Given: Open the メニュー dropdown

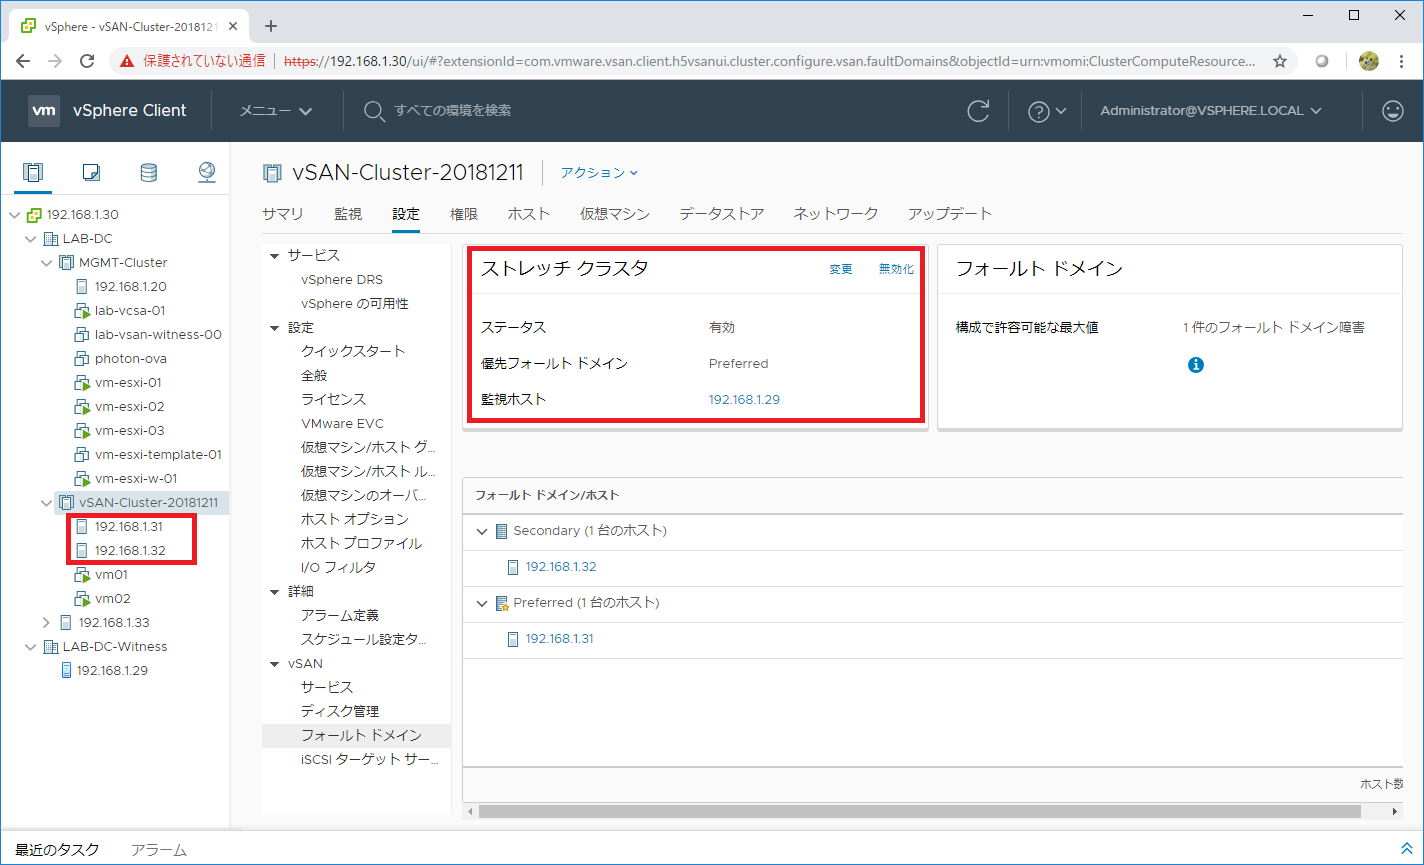Looking at the screenshot, I should 276,111.
